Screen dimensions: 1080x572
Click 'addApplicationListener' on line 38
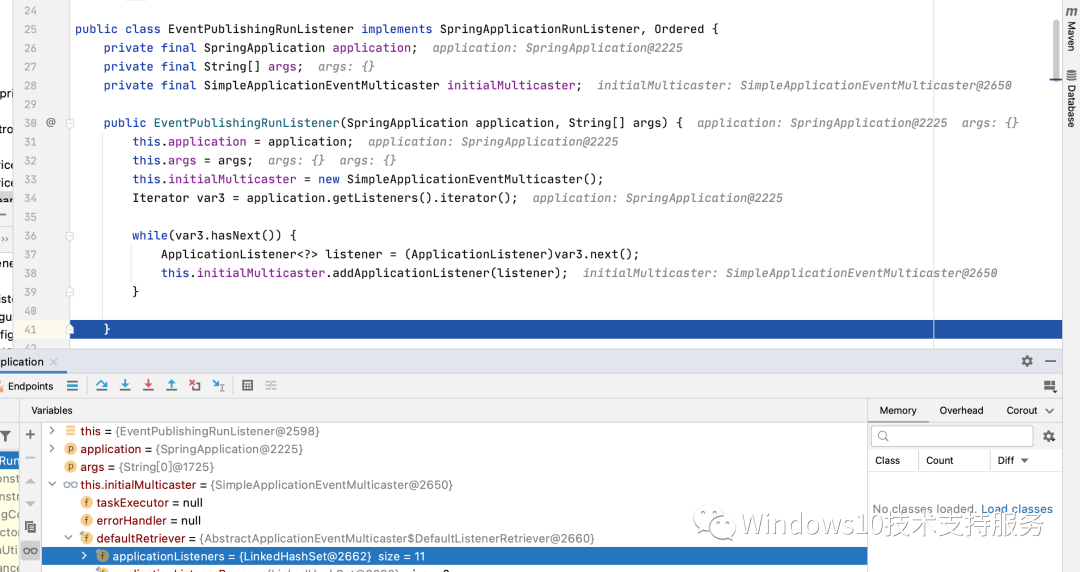point(411,273)
